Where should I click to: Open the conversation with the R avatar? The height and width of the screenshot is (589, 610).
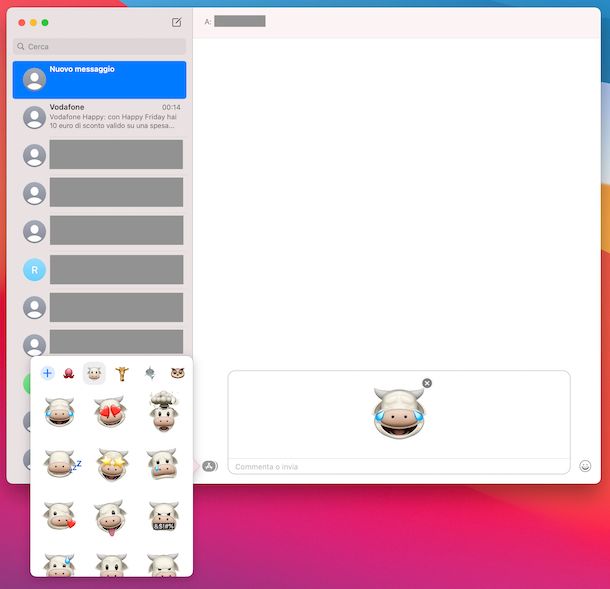[100, 270]
